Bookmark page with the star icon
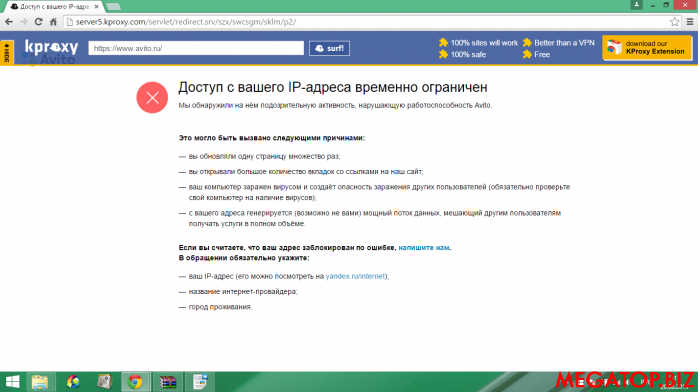700x392 pixels. point(675,22)
